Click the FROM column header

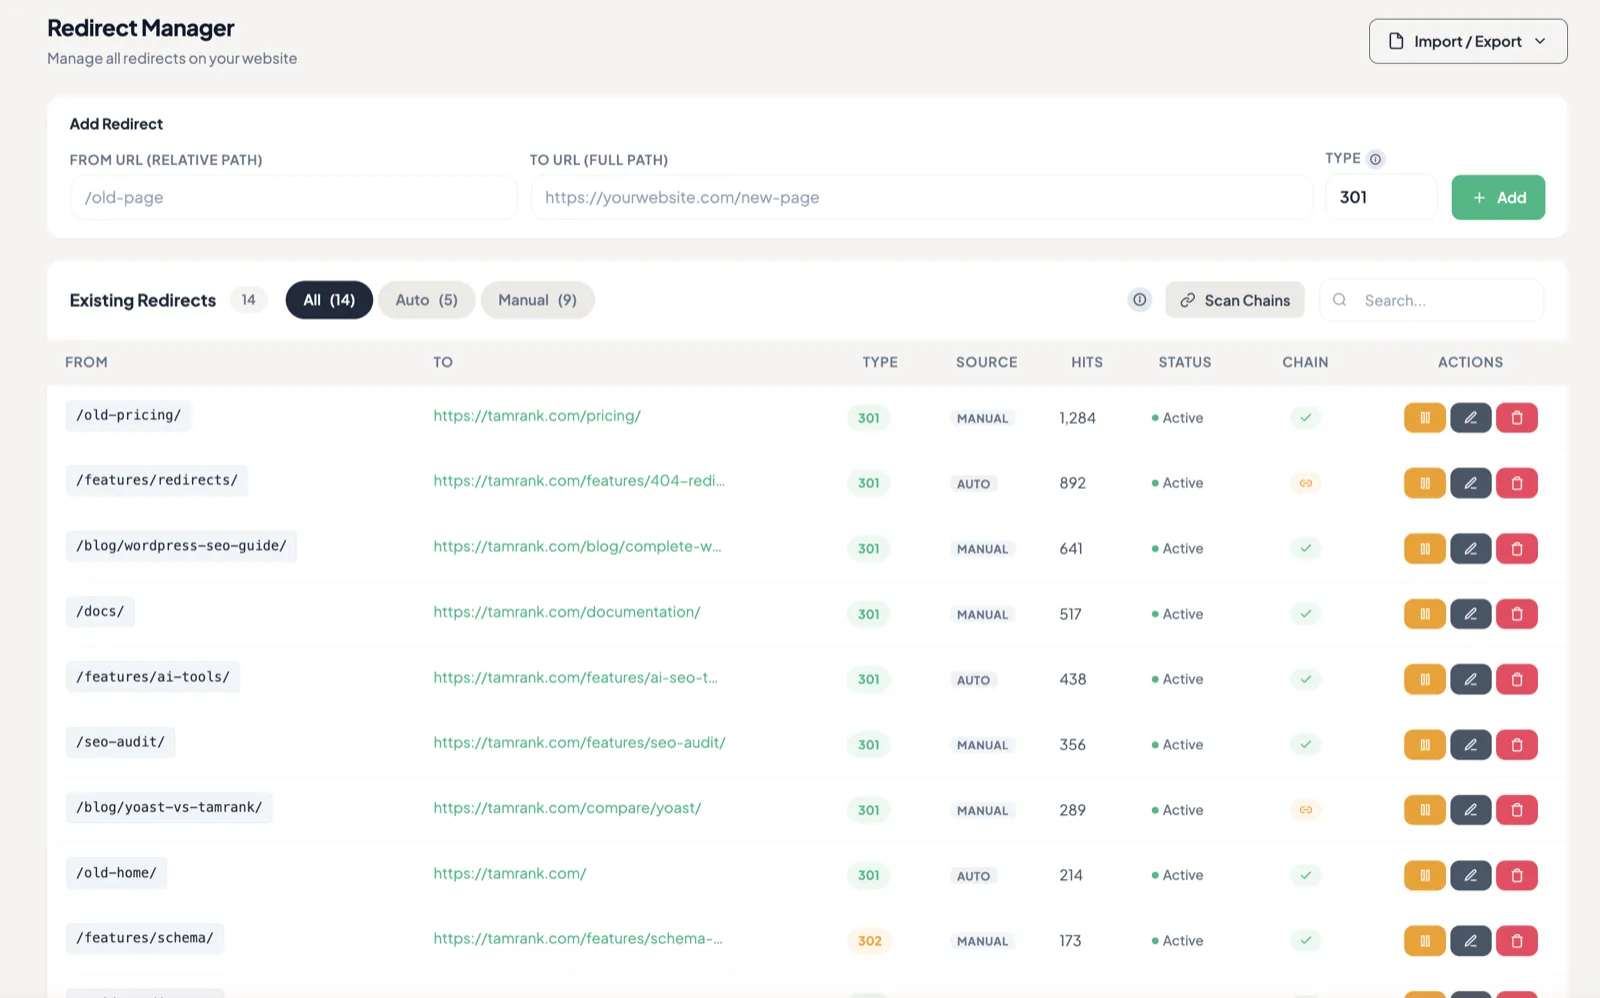pos(86,362)
